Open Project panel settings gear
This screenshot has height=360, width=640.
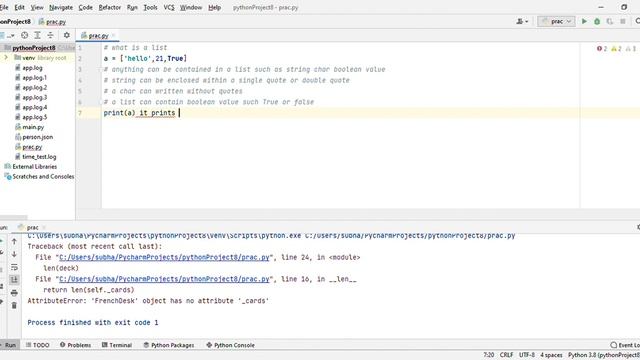[67, 36]
